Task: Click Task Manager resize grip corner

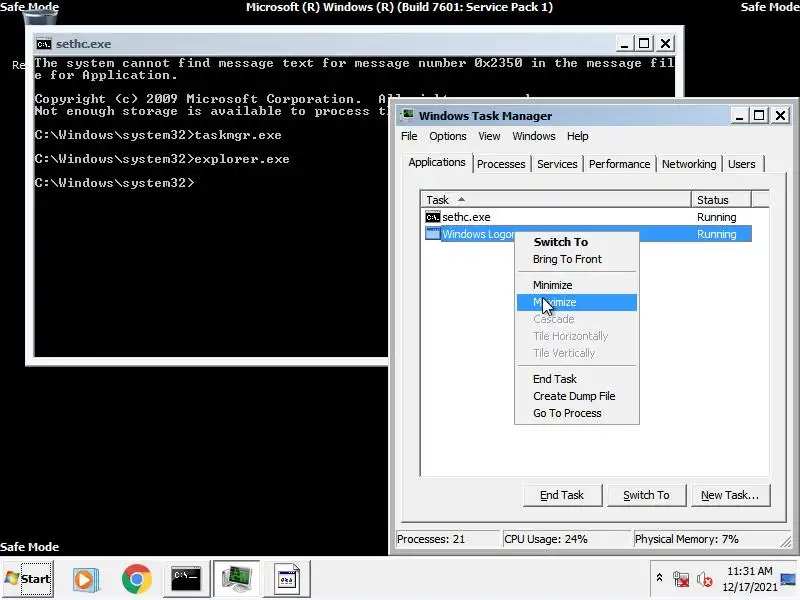Action: point(786,542)
